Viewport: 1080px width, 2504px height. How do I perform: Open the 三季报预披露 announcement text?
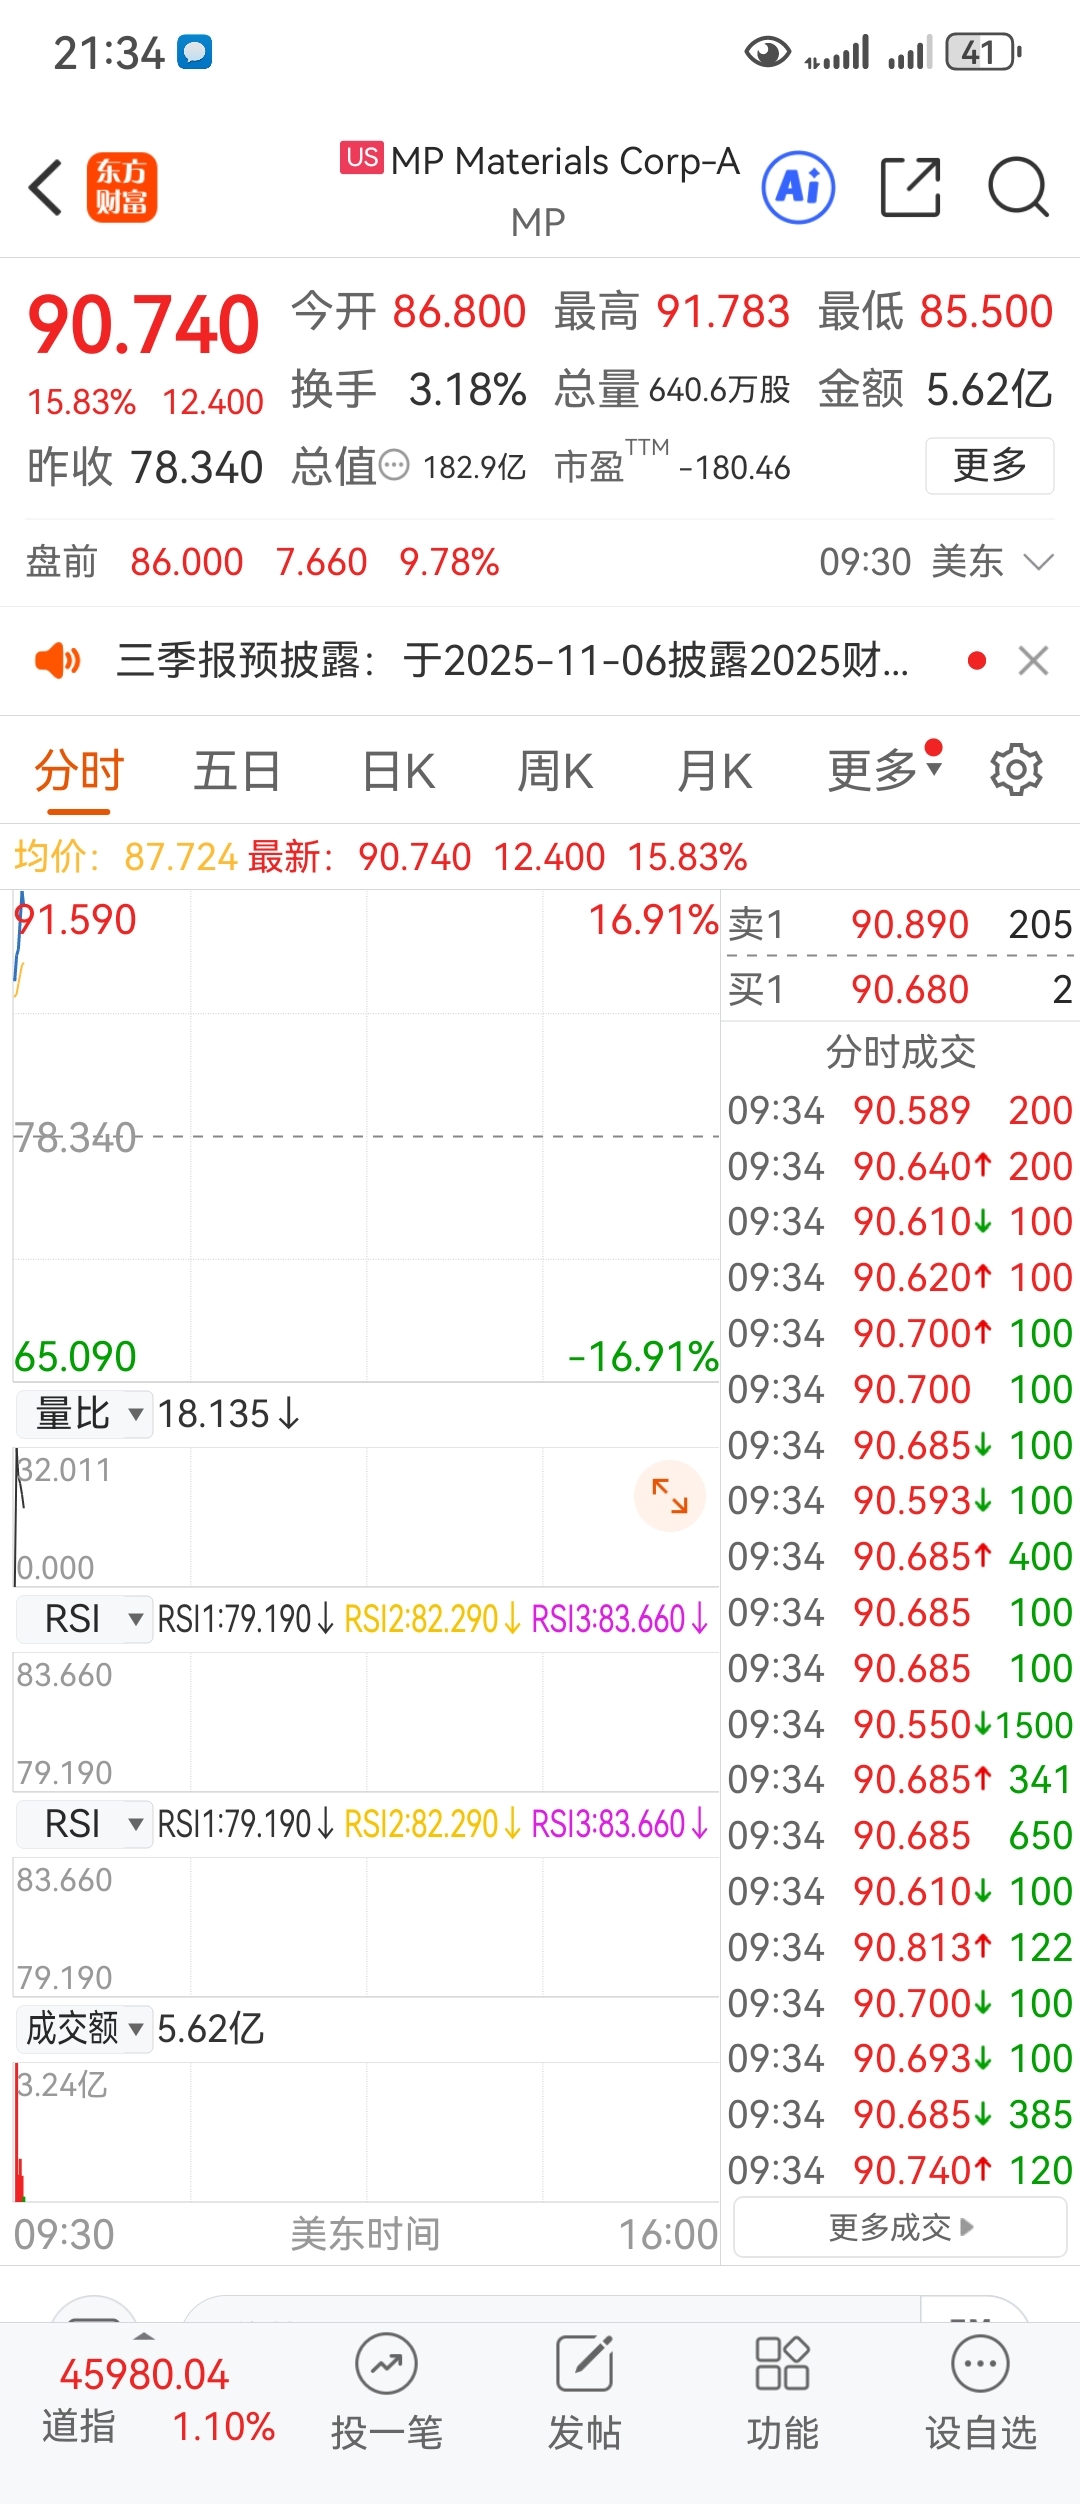click(513, 660)
